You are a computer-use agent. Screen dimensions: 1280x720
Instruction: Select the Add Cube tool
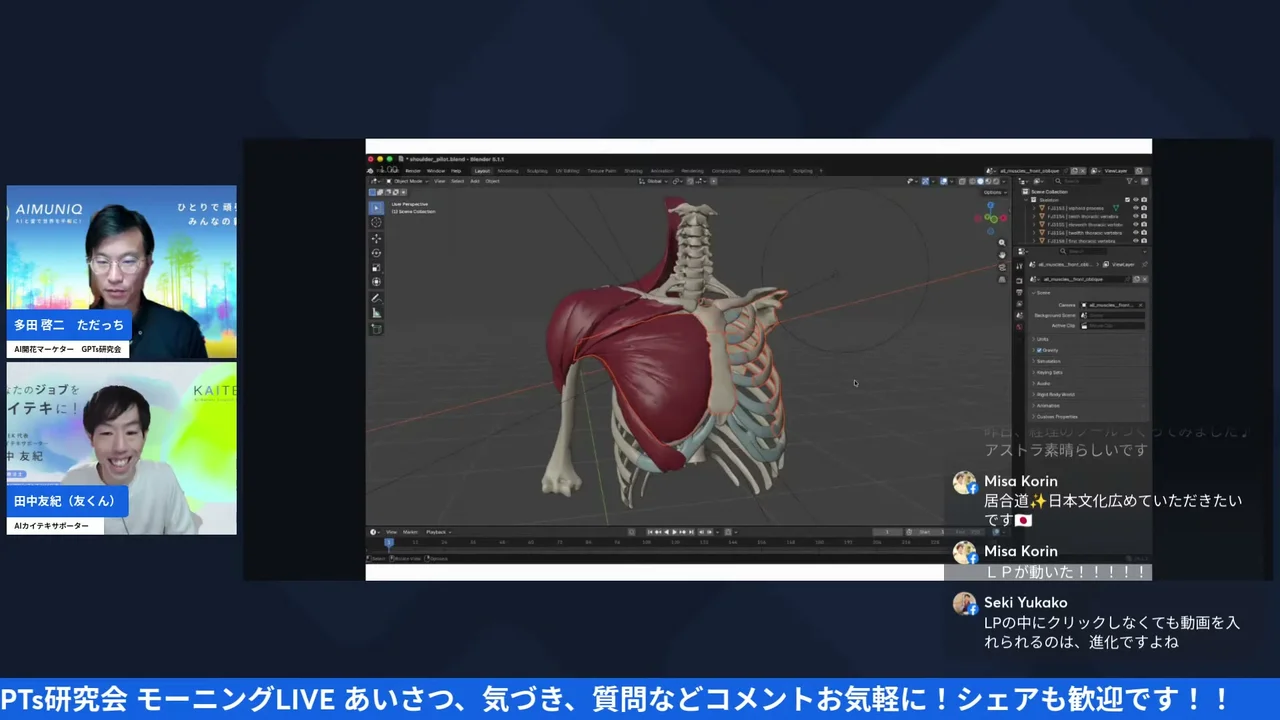click(x=377, y=328)
